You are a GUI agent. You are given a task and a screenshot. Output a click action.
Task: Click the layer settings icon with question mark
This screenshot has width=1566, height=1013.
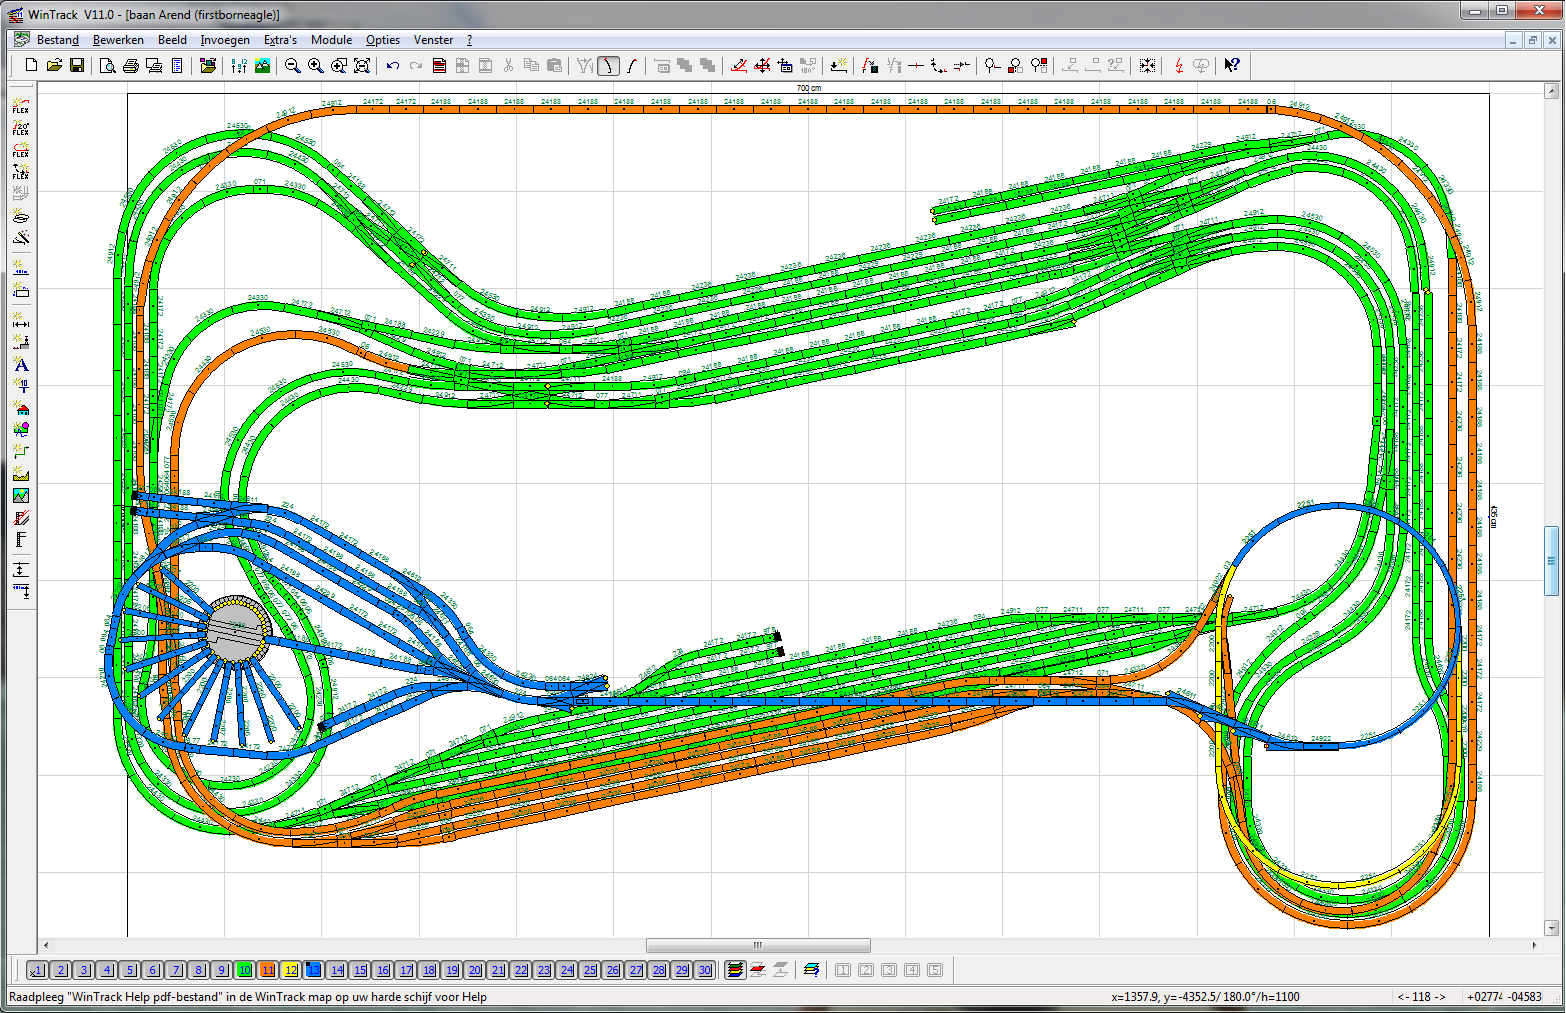pyautogui.click(x=811, y=970)
